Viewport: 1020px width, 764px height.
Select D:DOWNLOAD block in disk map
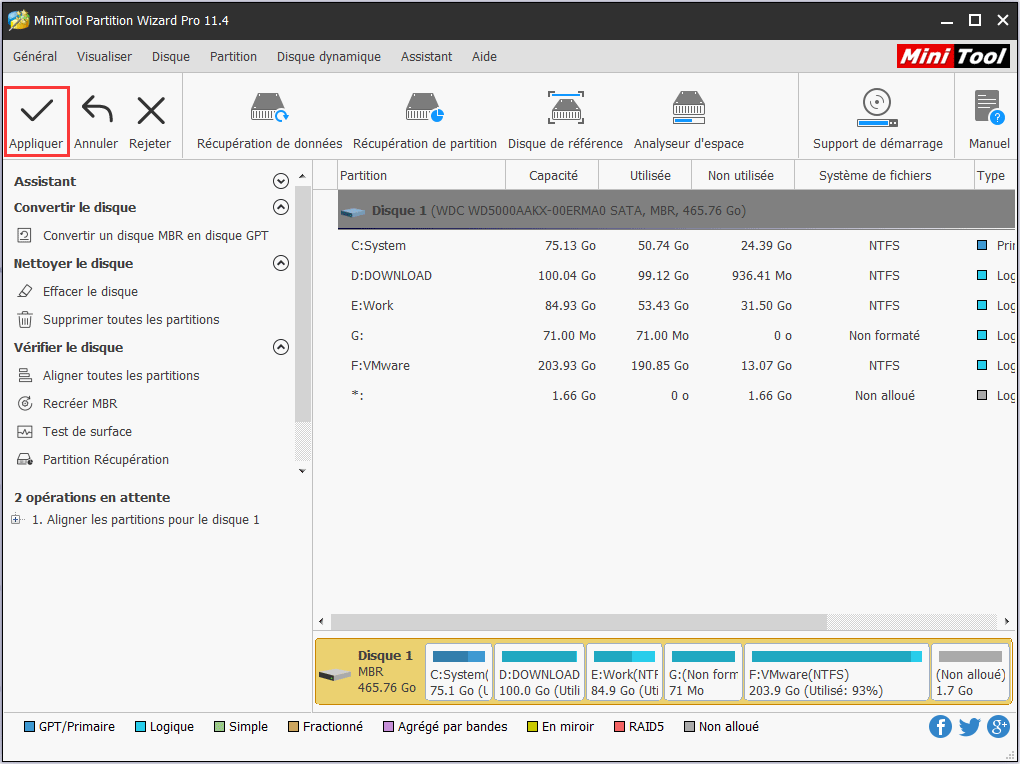(539, 672)
